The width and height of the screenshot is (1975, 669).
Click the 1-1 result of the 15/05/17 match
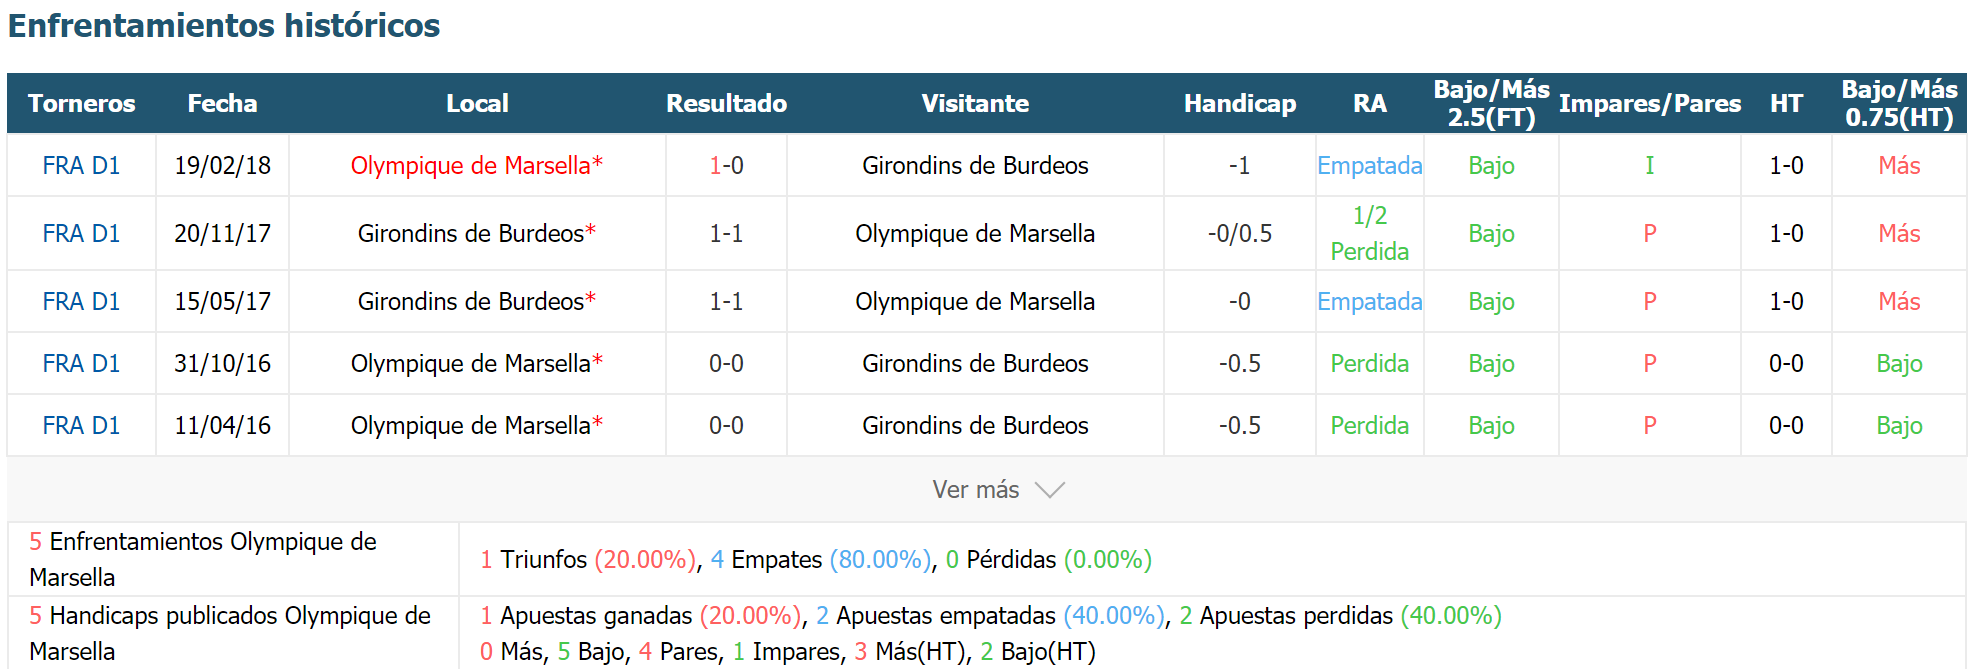[726, 302]
